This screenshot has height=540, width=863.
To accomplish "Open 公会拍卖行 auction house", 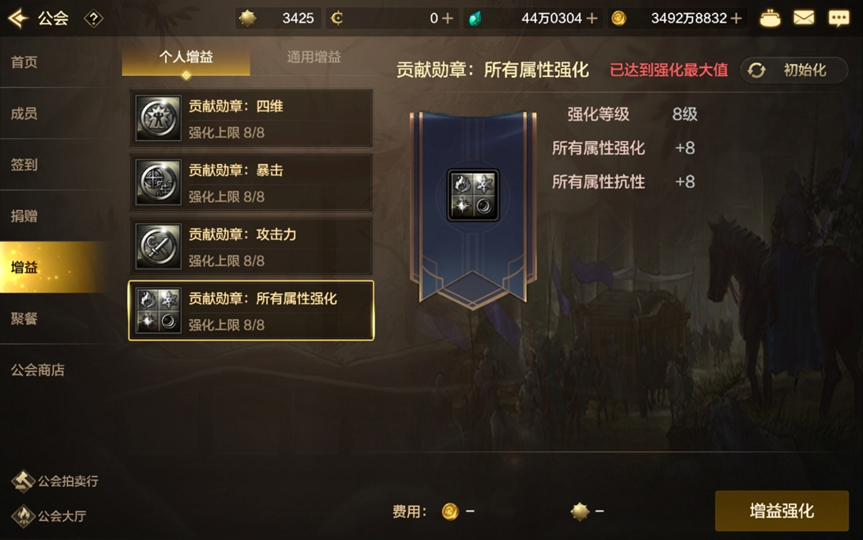I will point(55,481).
